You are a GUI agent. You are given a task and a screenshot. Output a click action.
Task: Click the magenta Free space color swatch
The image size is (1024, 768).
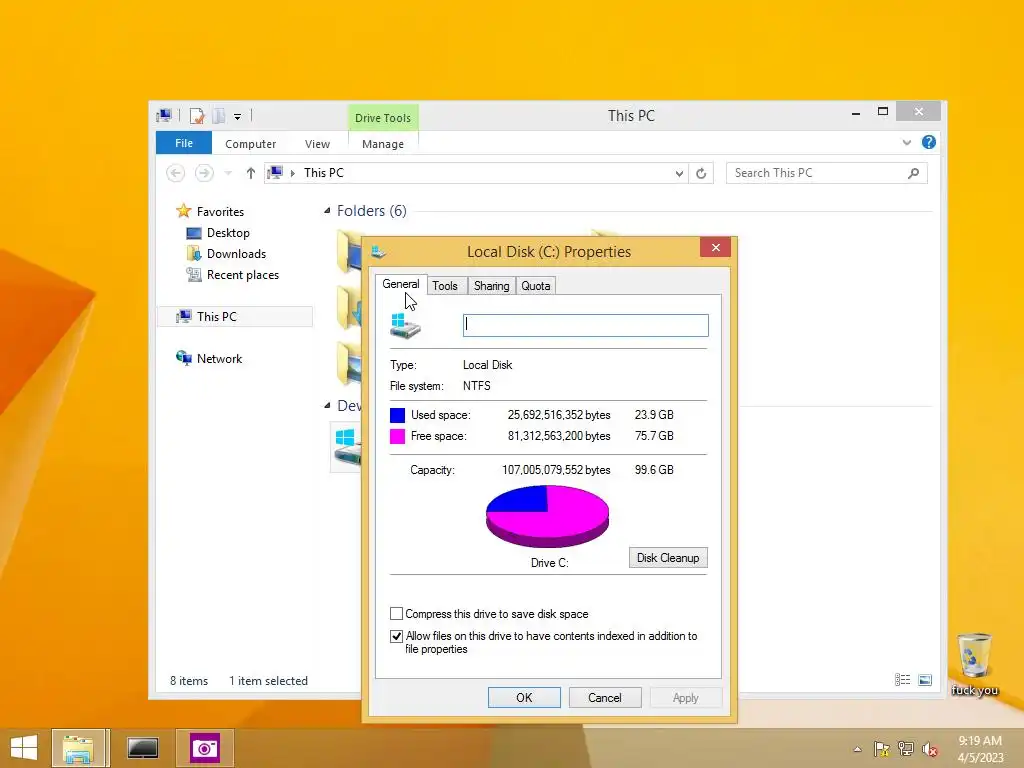pos(397,436)
